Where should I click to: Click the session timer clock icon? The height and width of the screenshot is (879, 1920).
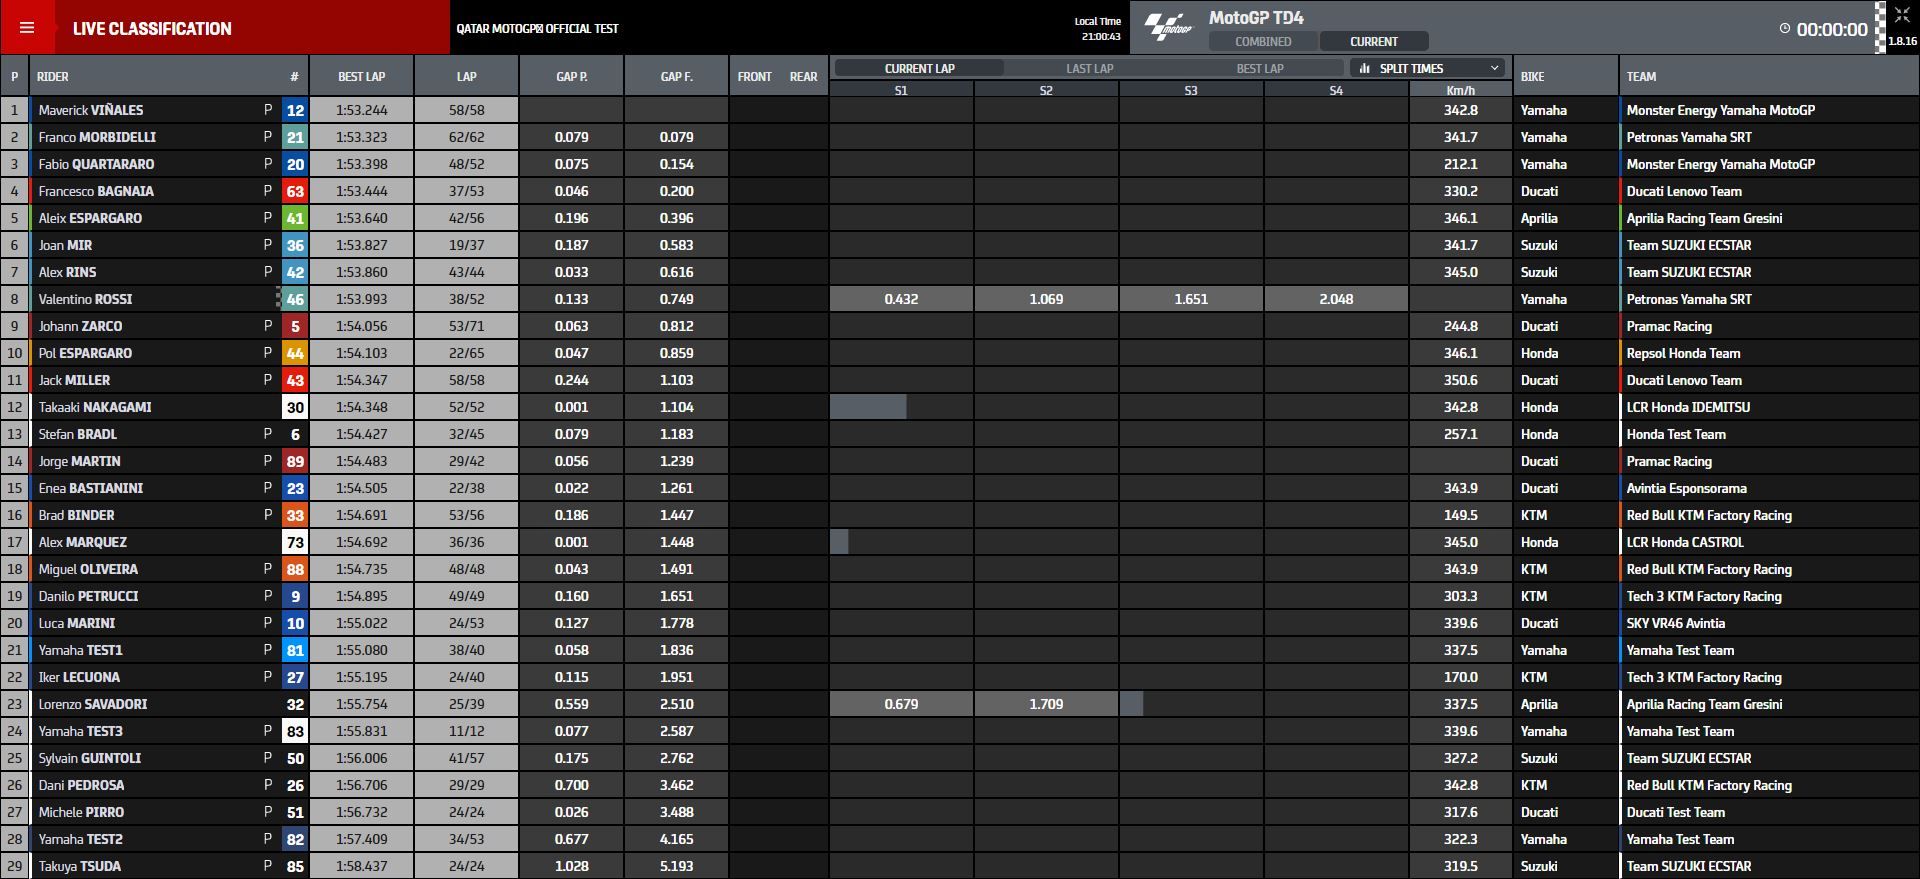(1784, 29)
